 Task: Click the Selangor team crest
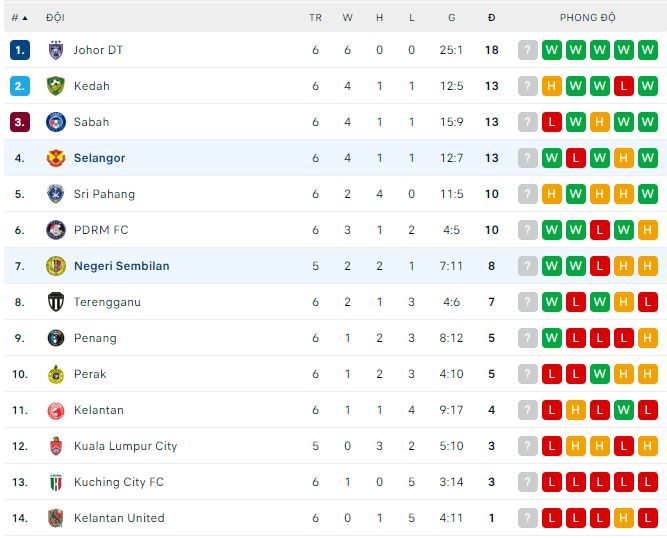[x=56, y=158]
